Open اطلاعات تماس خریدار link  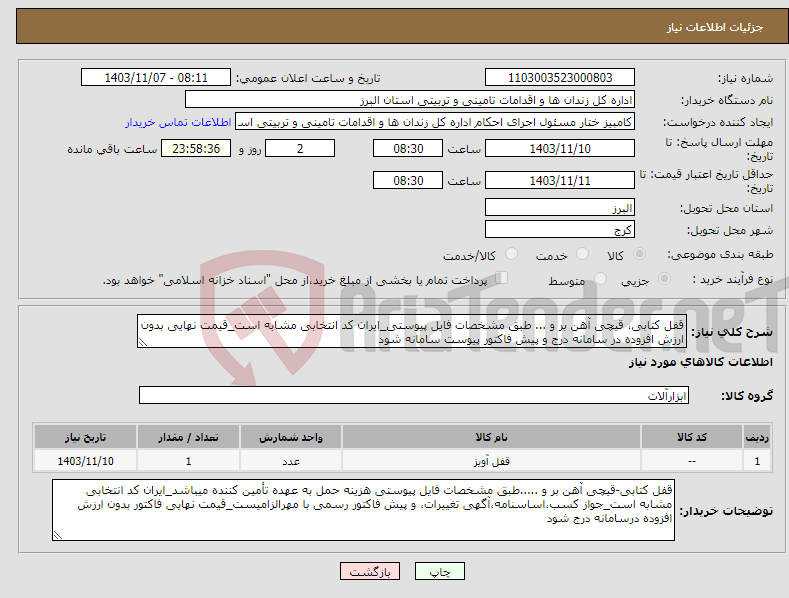(x=178, y=122)
